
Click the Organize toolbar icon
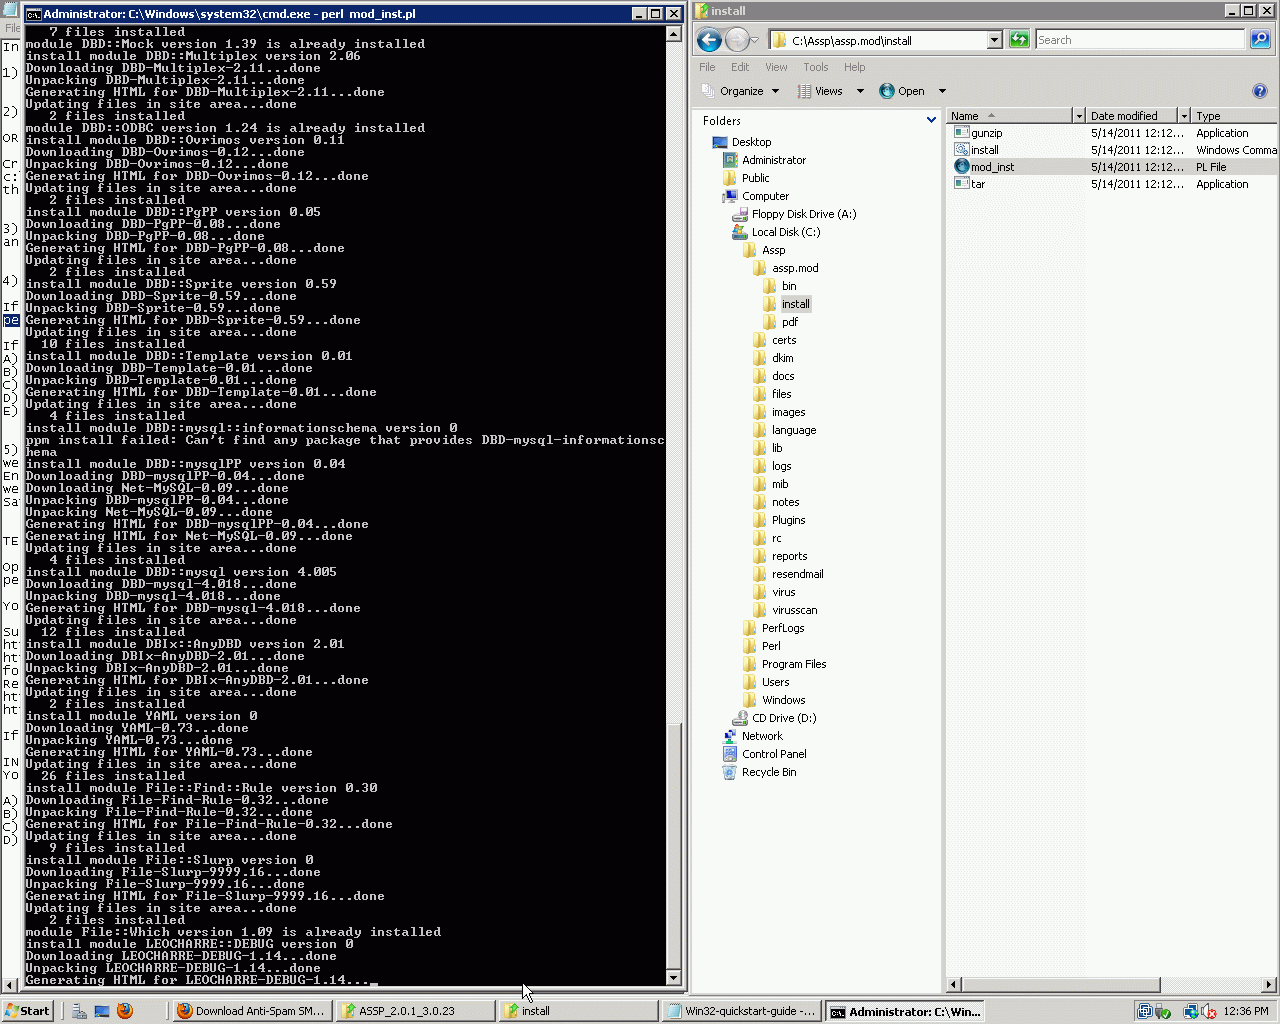point(707,91)
